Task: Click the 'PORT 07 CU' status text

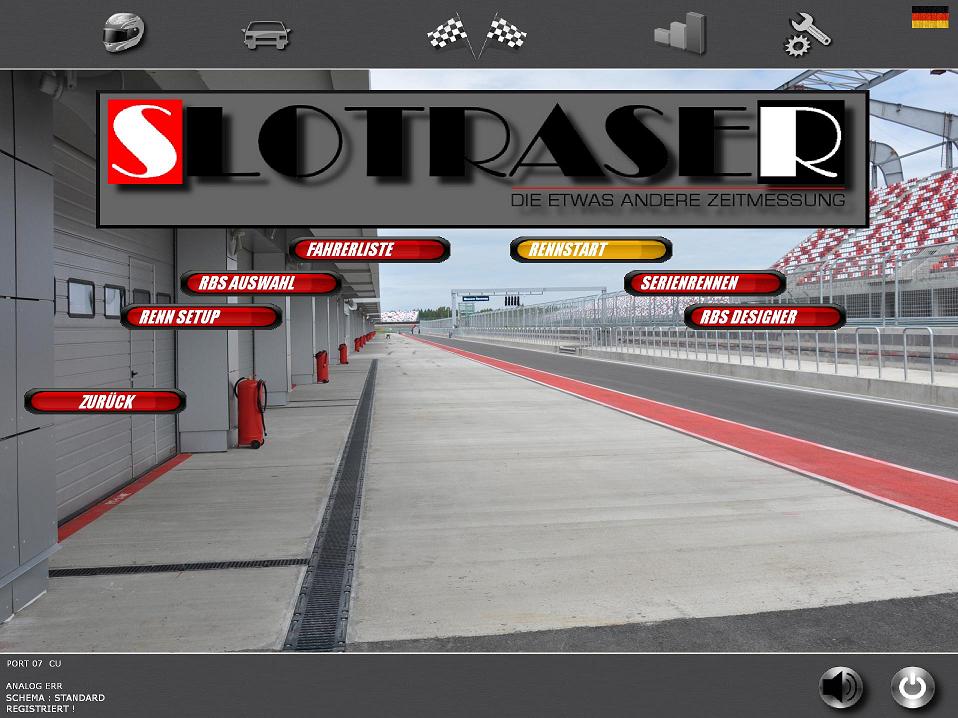Action: click(x=34, y=663)
